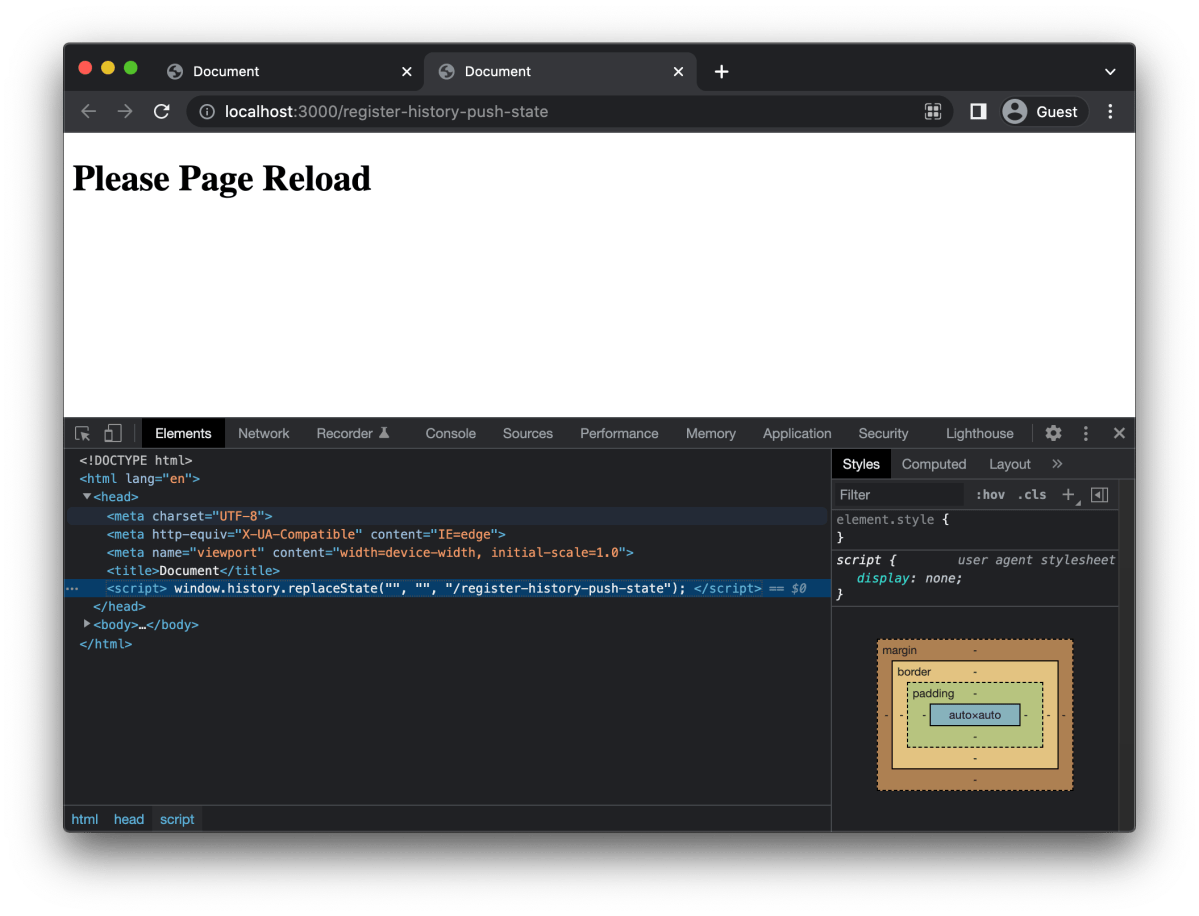Close the first Document tab
The image size is (1199, 916).
point(407,71)
